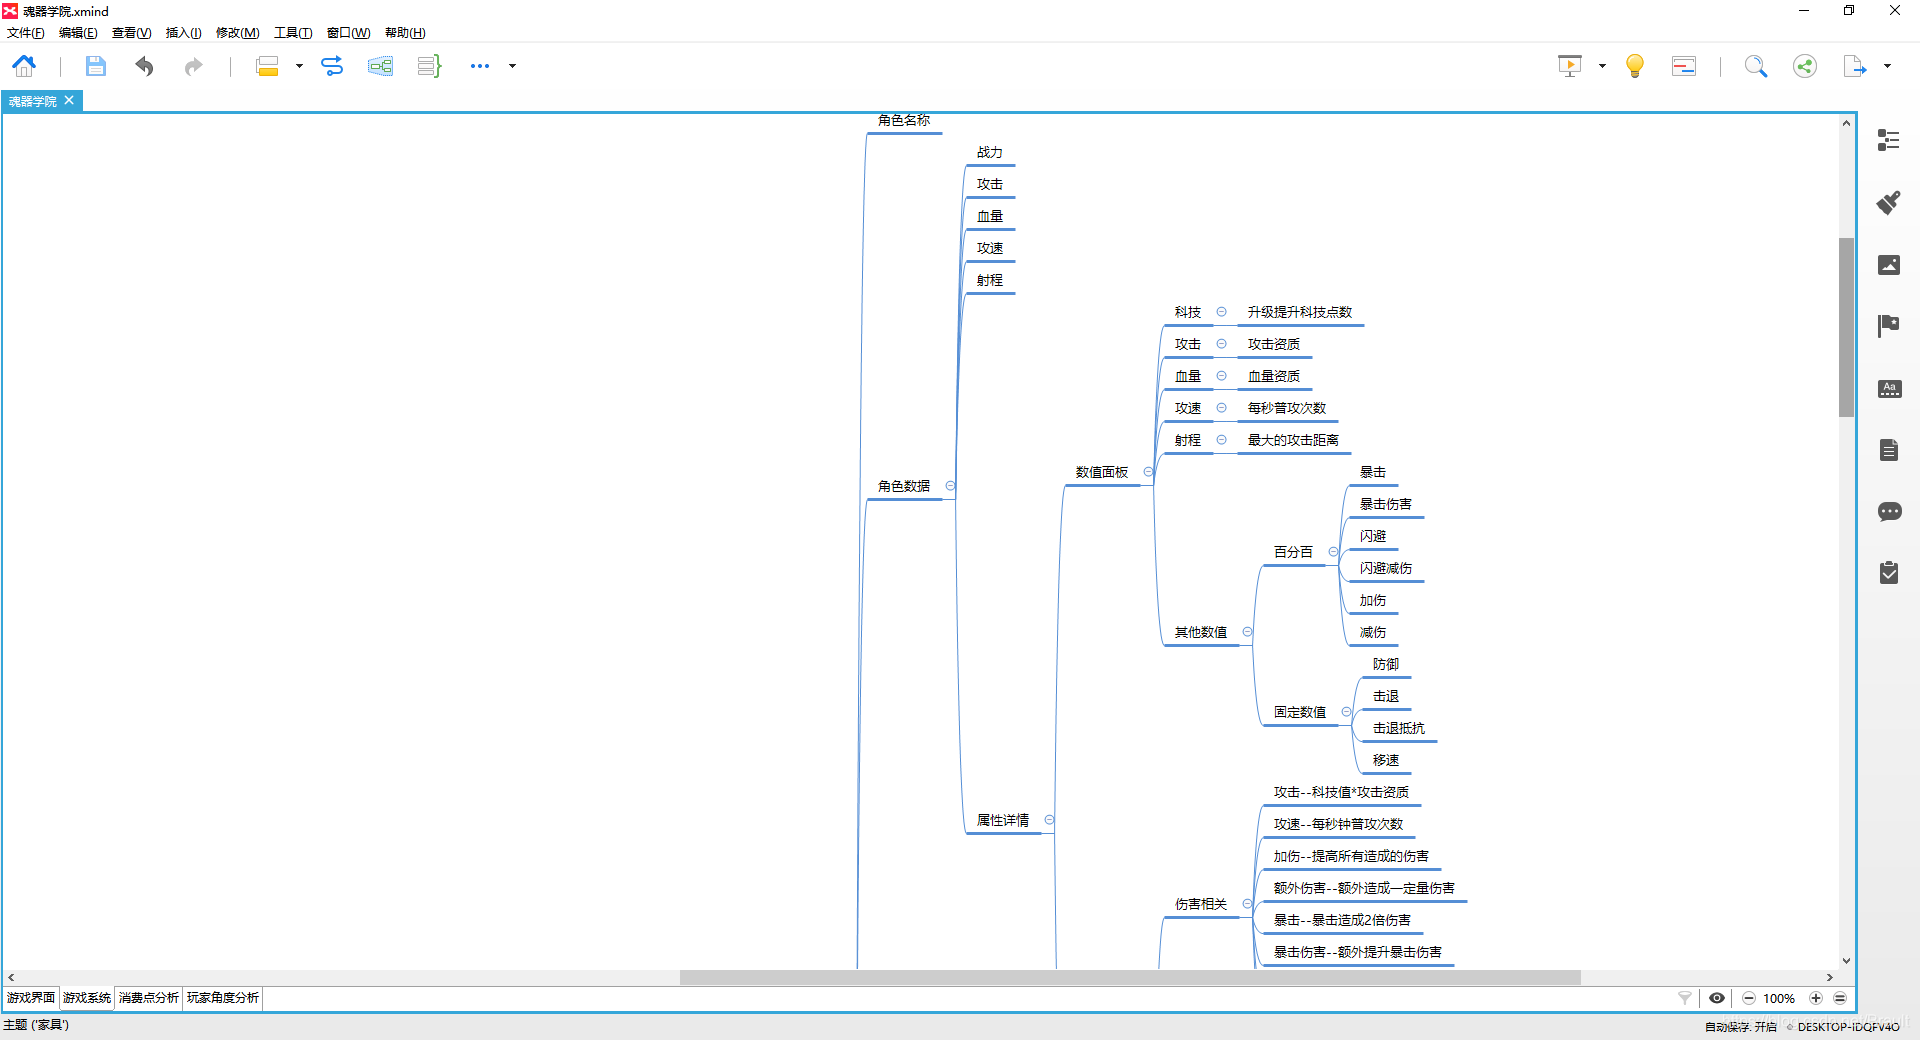This screenshot has width=1920, height=1040.
Task: Toggle the eye visibility icon in status bar
Action: pos(1717,998)
